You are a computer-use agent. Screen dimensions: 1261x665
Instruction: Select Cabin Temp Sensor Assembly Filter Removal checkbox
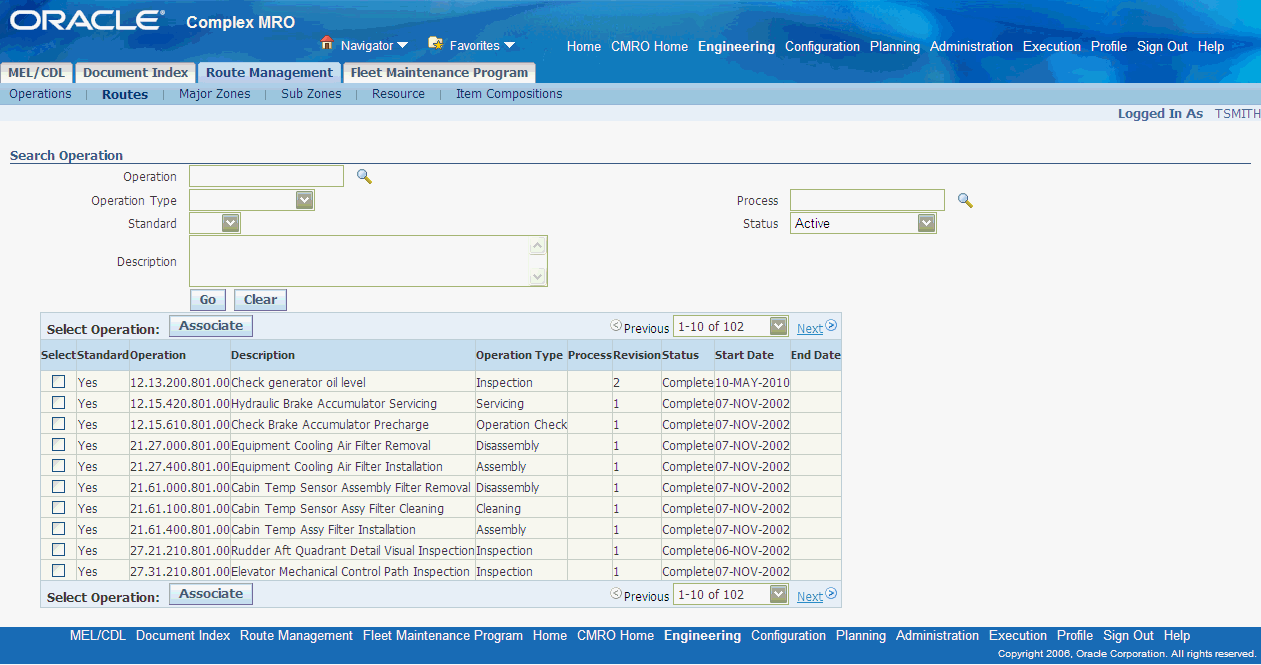(58, 486)
